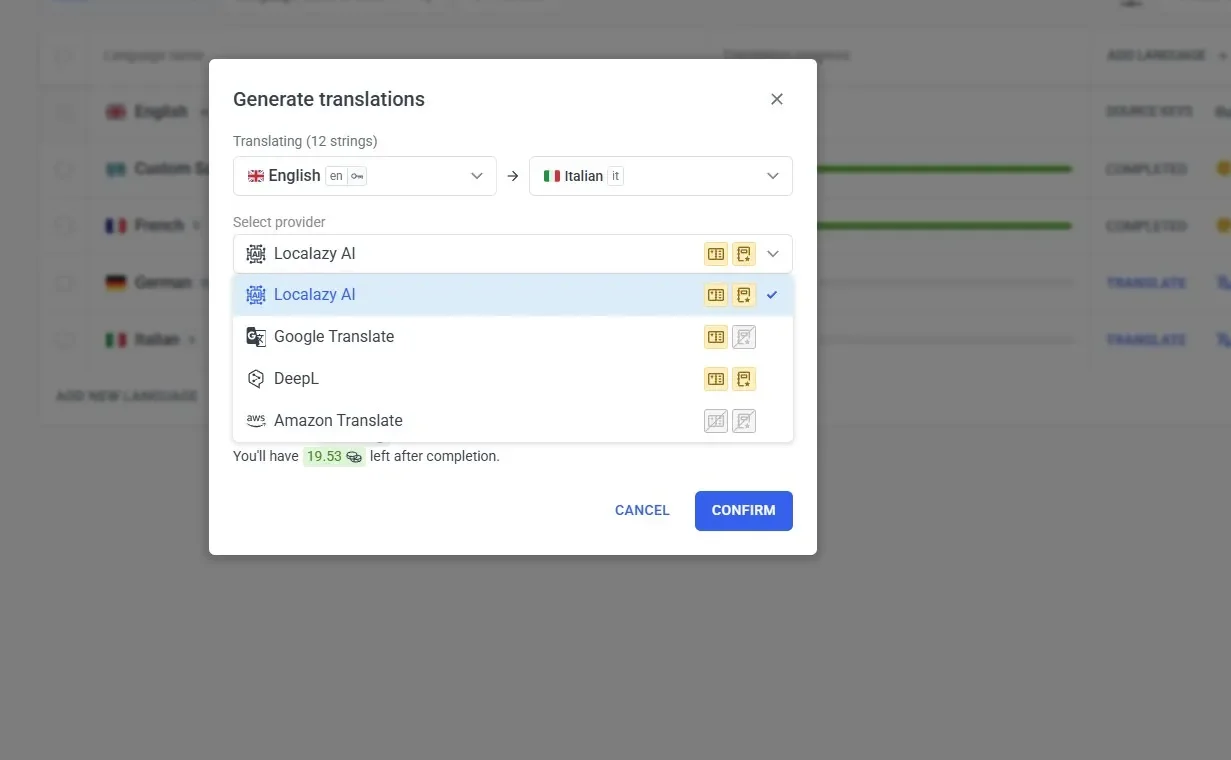1231x760 pixels.
Task: Click the 19.53 credits badge
Action: (335, 456)
